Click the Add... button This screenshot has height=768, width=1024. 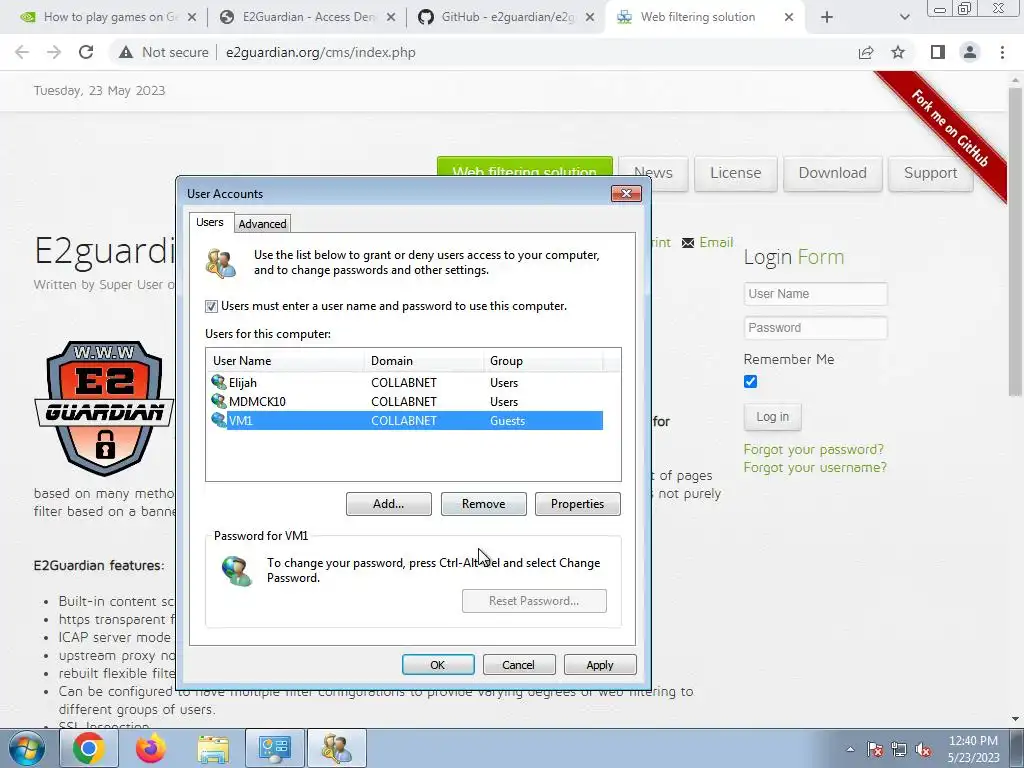(389, 504)
